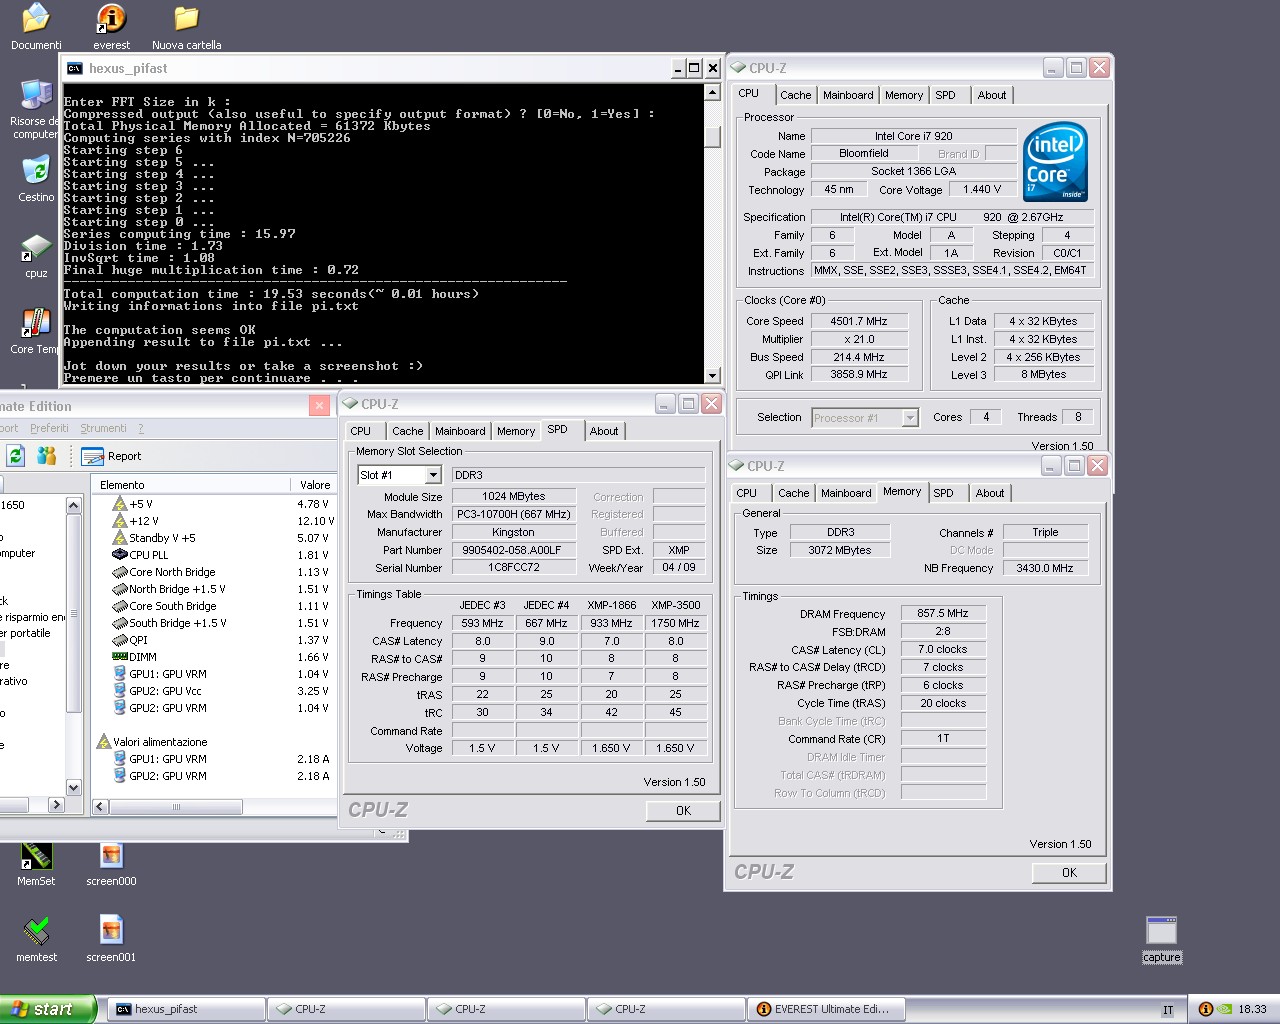
Task: Click the Manufacturer Kingston field
Action: point(513,532)
